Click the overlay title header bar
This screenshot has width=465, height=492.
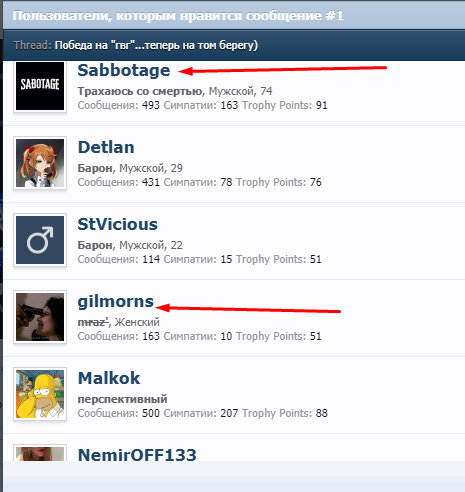pos(234,16)
